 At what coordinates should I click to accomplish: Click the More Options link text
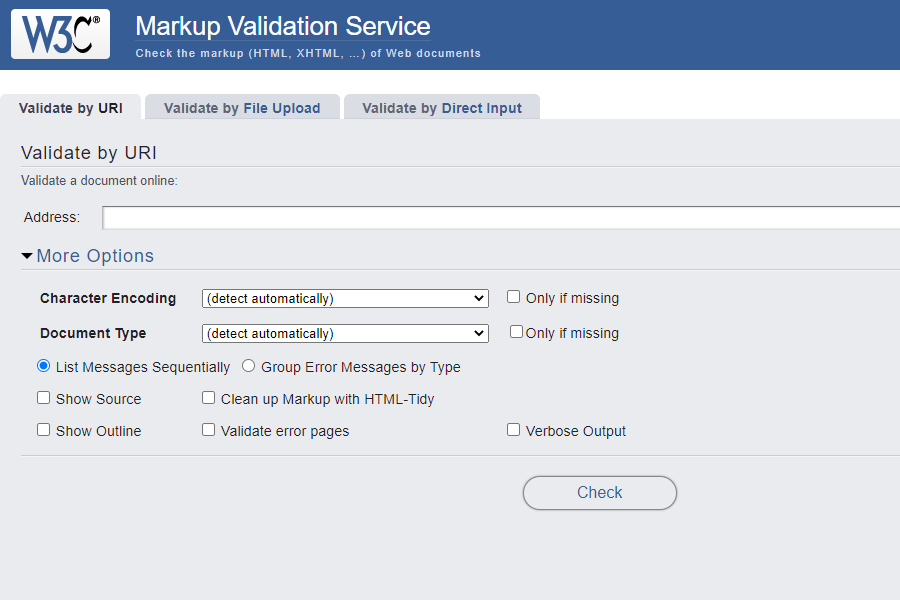(95, 256)
